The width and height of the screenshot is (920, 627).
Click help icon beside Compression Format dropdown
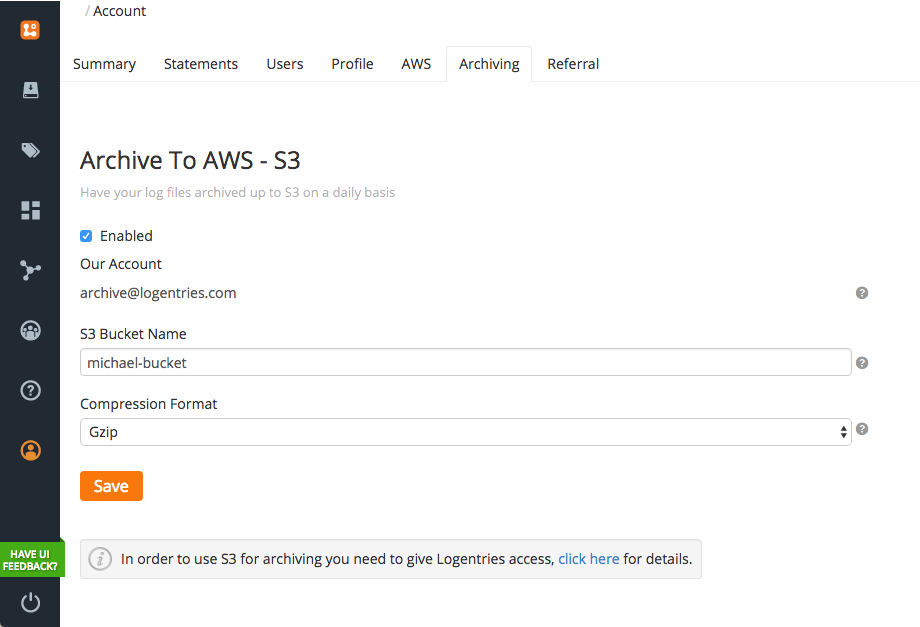(x=861, y=429)
